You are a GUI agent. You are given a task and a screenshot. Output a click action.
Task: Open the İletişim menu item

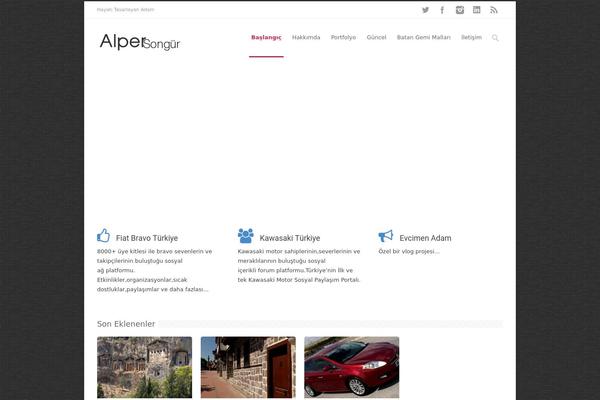[x=471, y=37]
